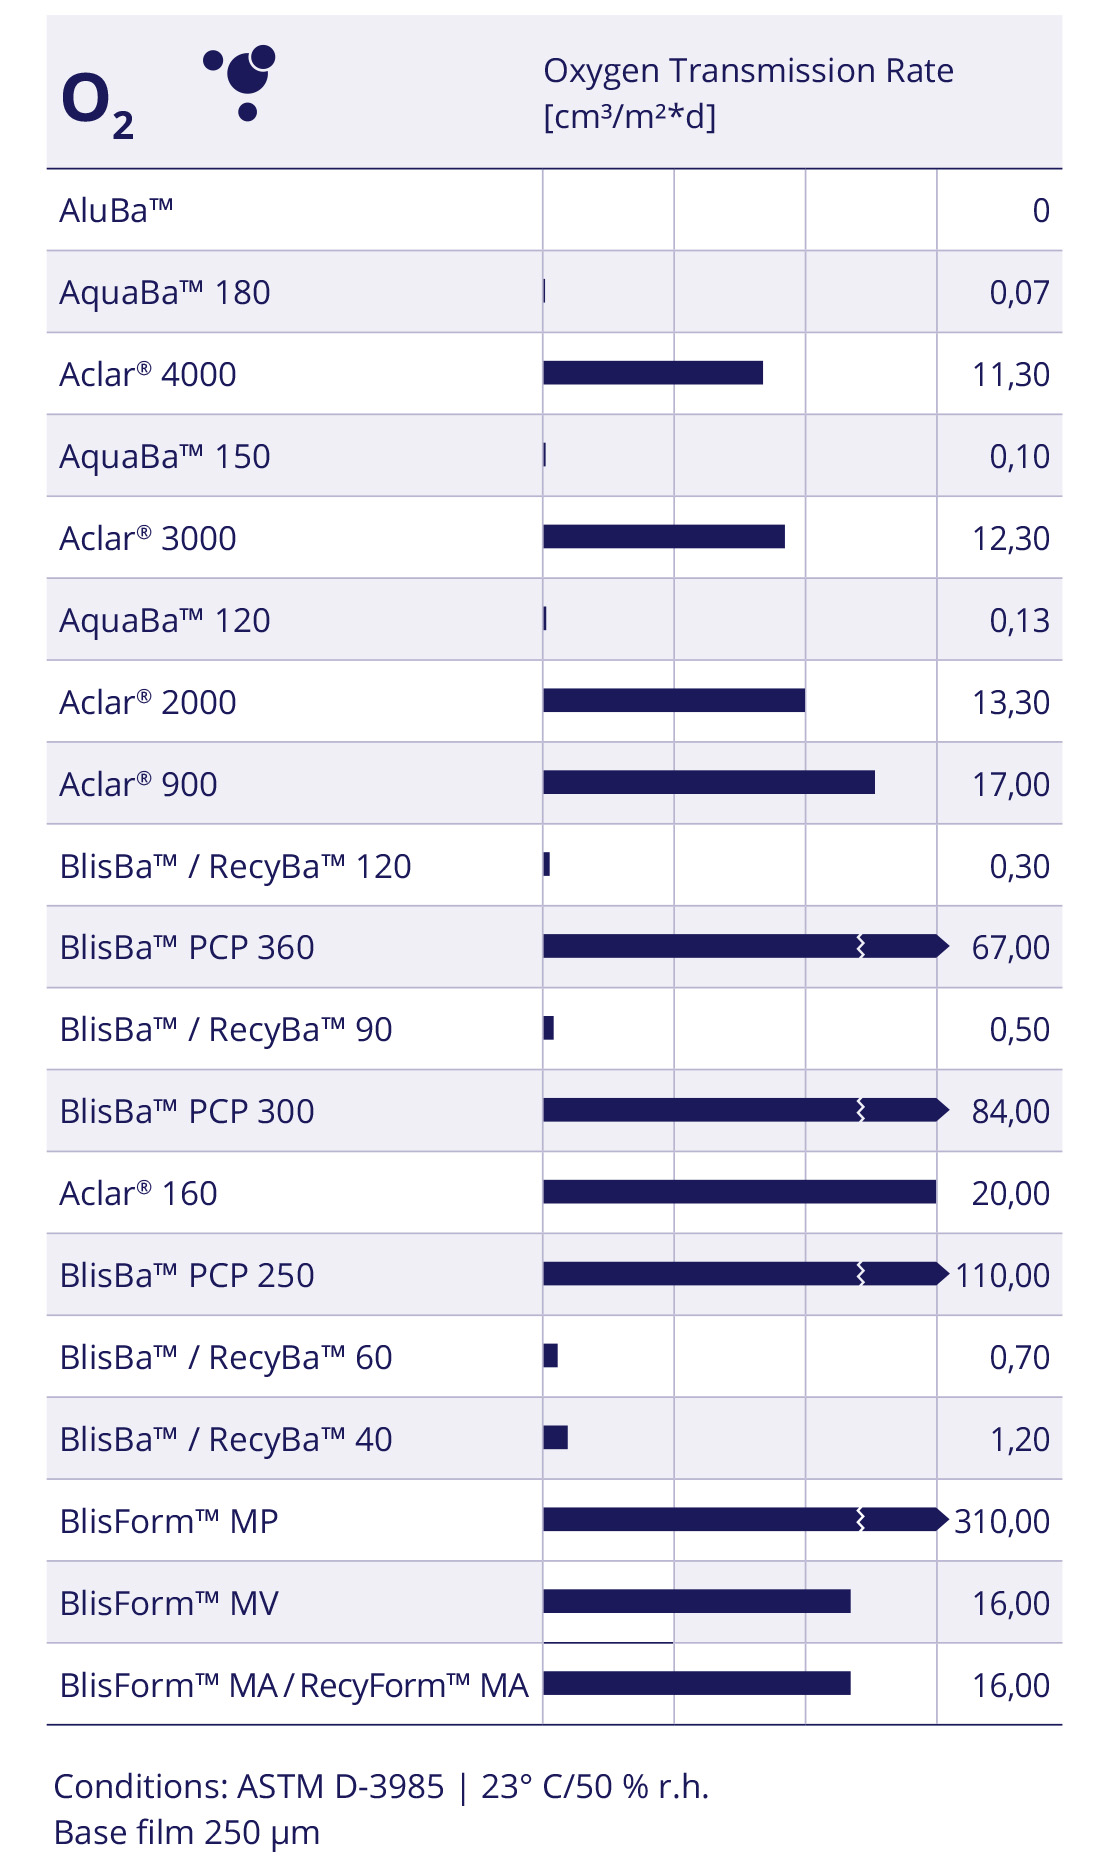Select the Base film 250 µm note
1103x1874 pixels.
pyautogui.click(x=187, y=1832)
